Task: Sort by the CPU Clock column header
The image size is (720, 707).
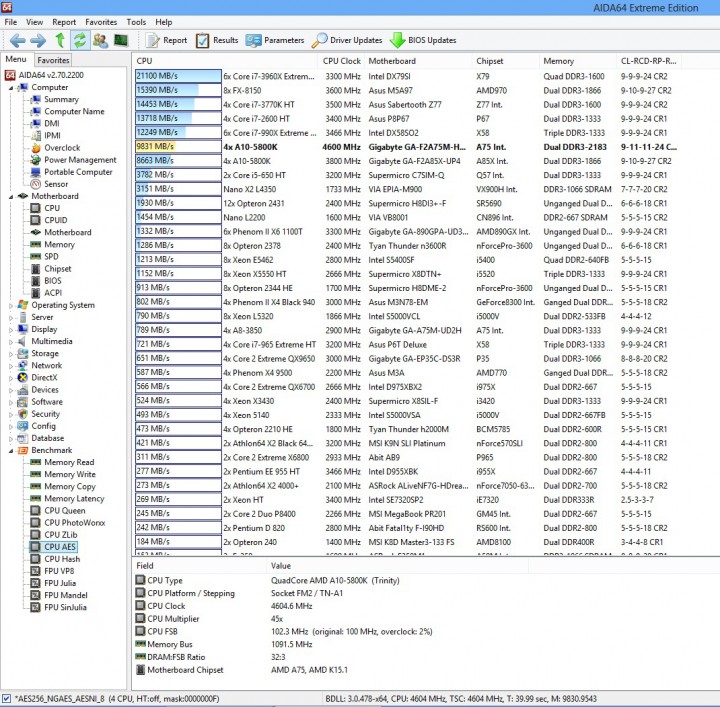Action: click(342, 61)
